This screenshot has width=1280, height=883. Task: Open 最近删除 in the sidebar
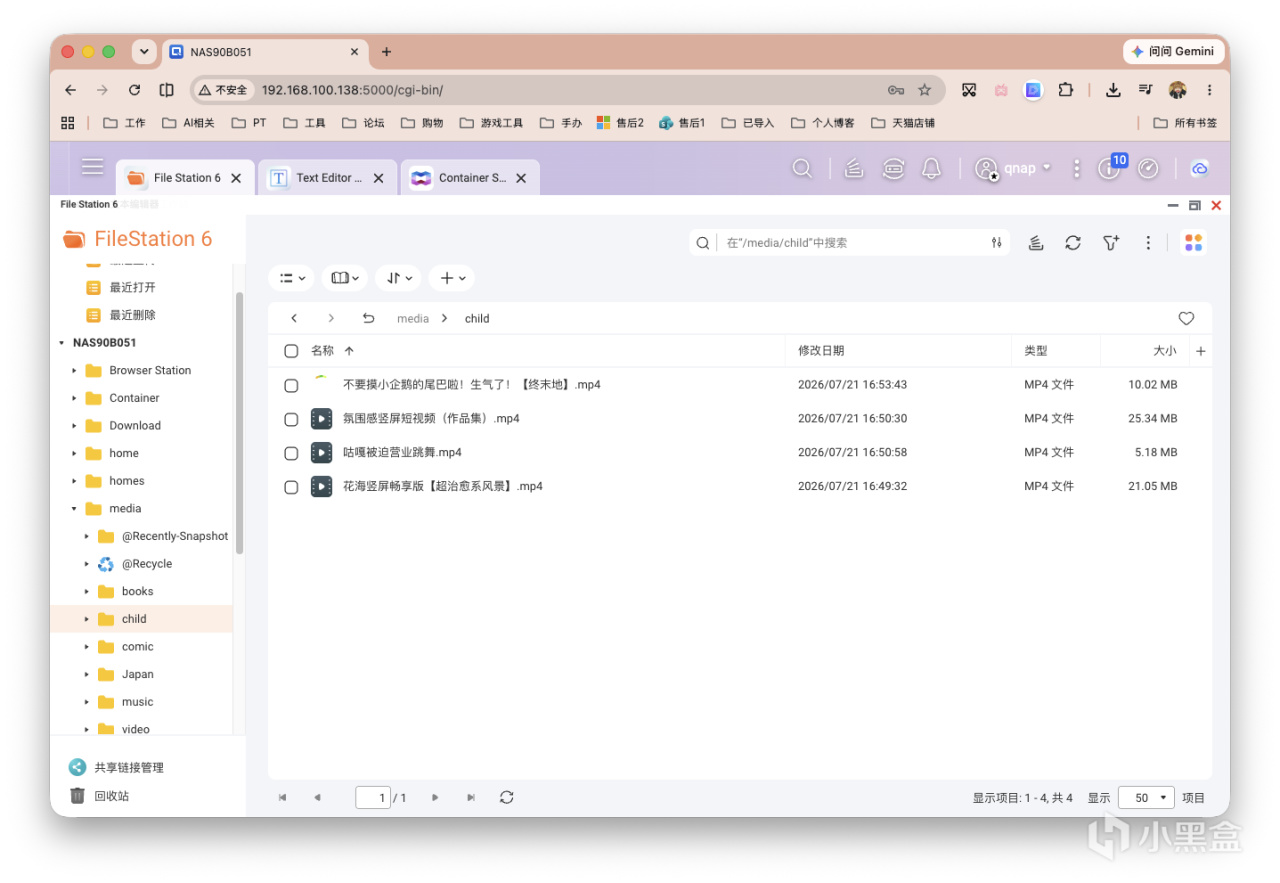(132, 315)
